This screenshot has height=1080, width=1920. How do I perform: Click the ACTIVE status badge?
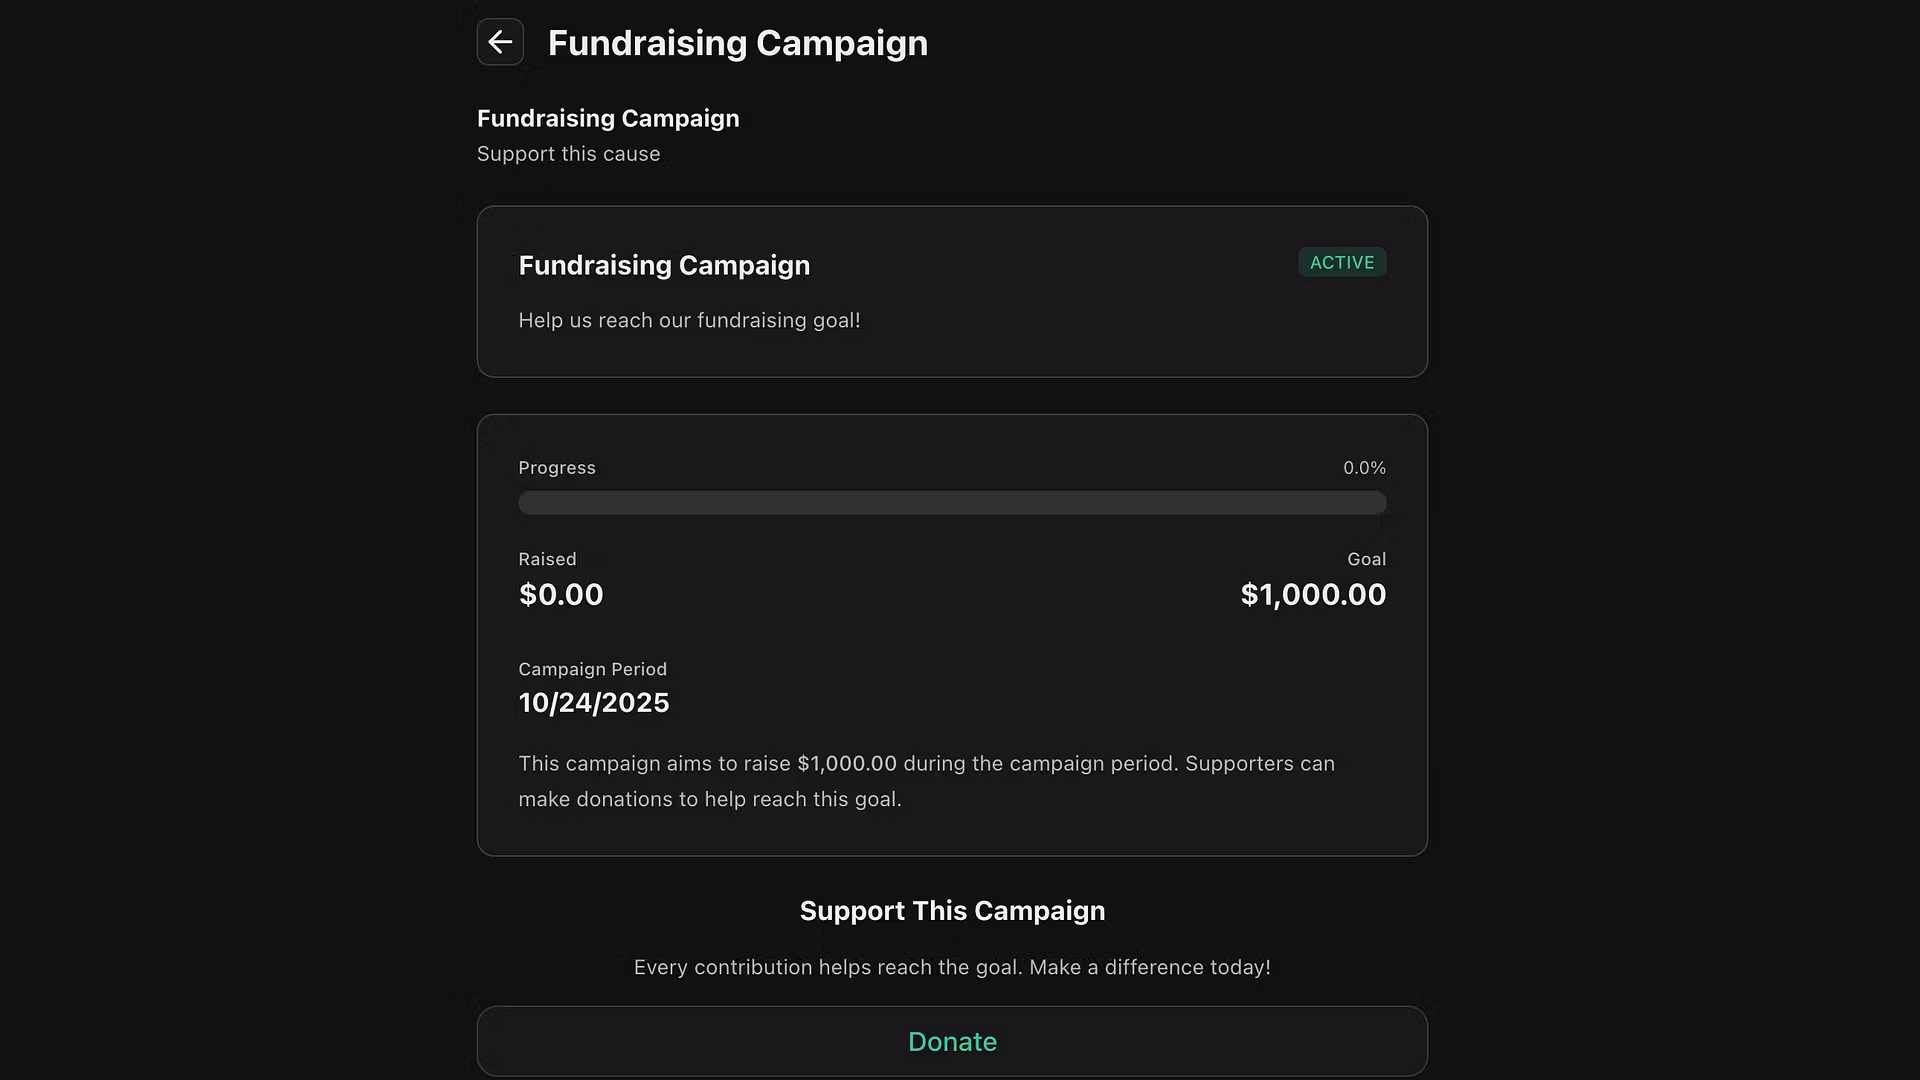[x=1341, y=263]
